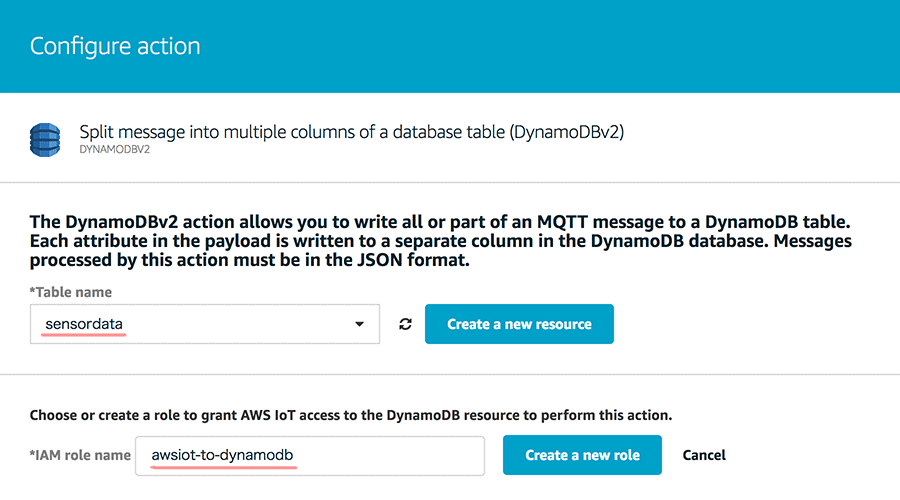
Task: Click the Choose or create a role text
Action: [351, 415]
